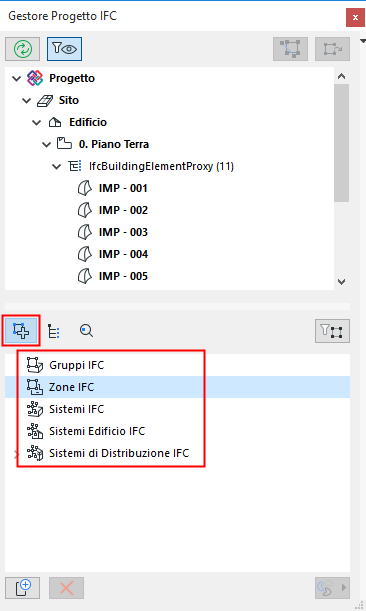This screenshot has height=611, width=366.
Task: Click the magnifier find element icon
Action: (x=86, y=331)
